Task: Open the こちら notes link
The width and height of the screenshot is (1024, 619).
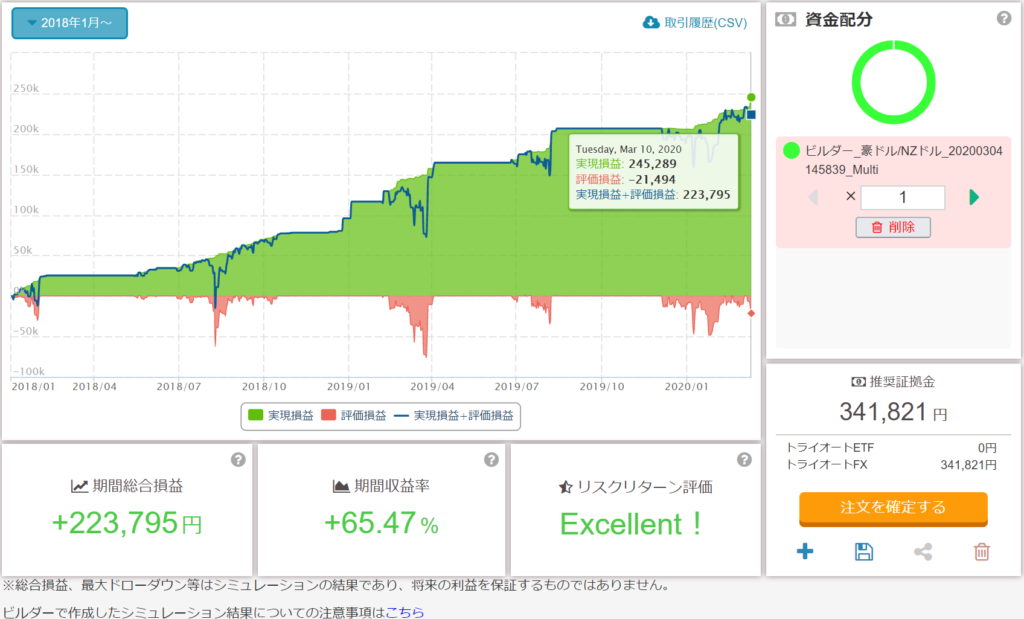Action: [x=404, y=611]
